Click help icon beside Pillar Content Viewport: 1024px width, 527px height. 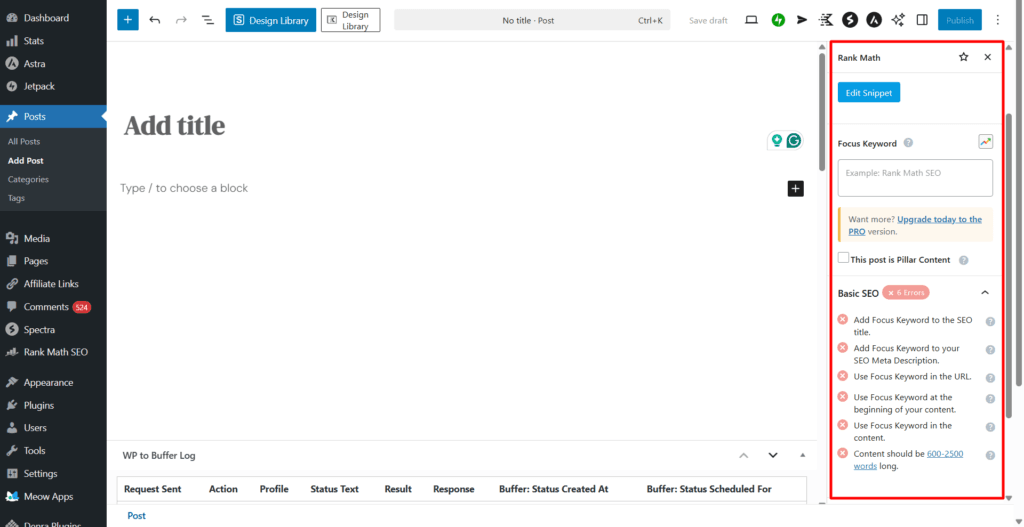coord(963,260)
